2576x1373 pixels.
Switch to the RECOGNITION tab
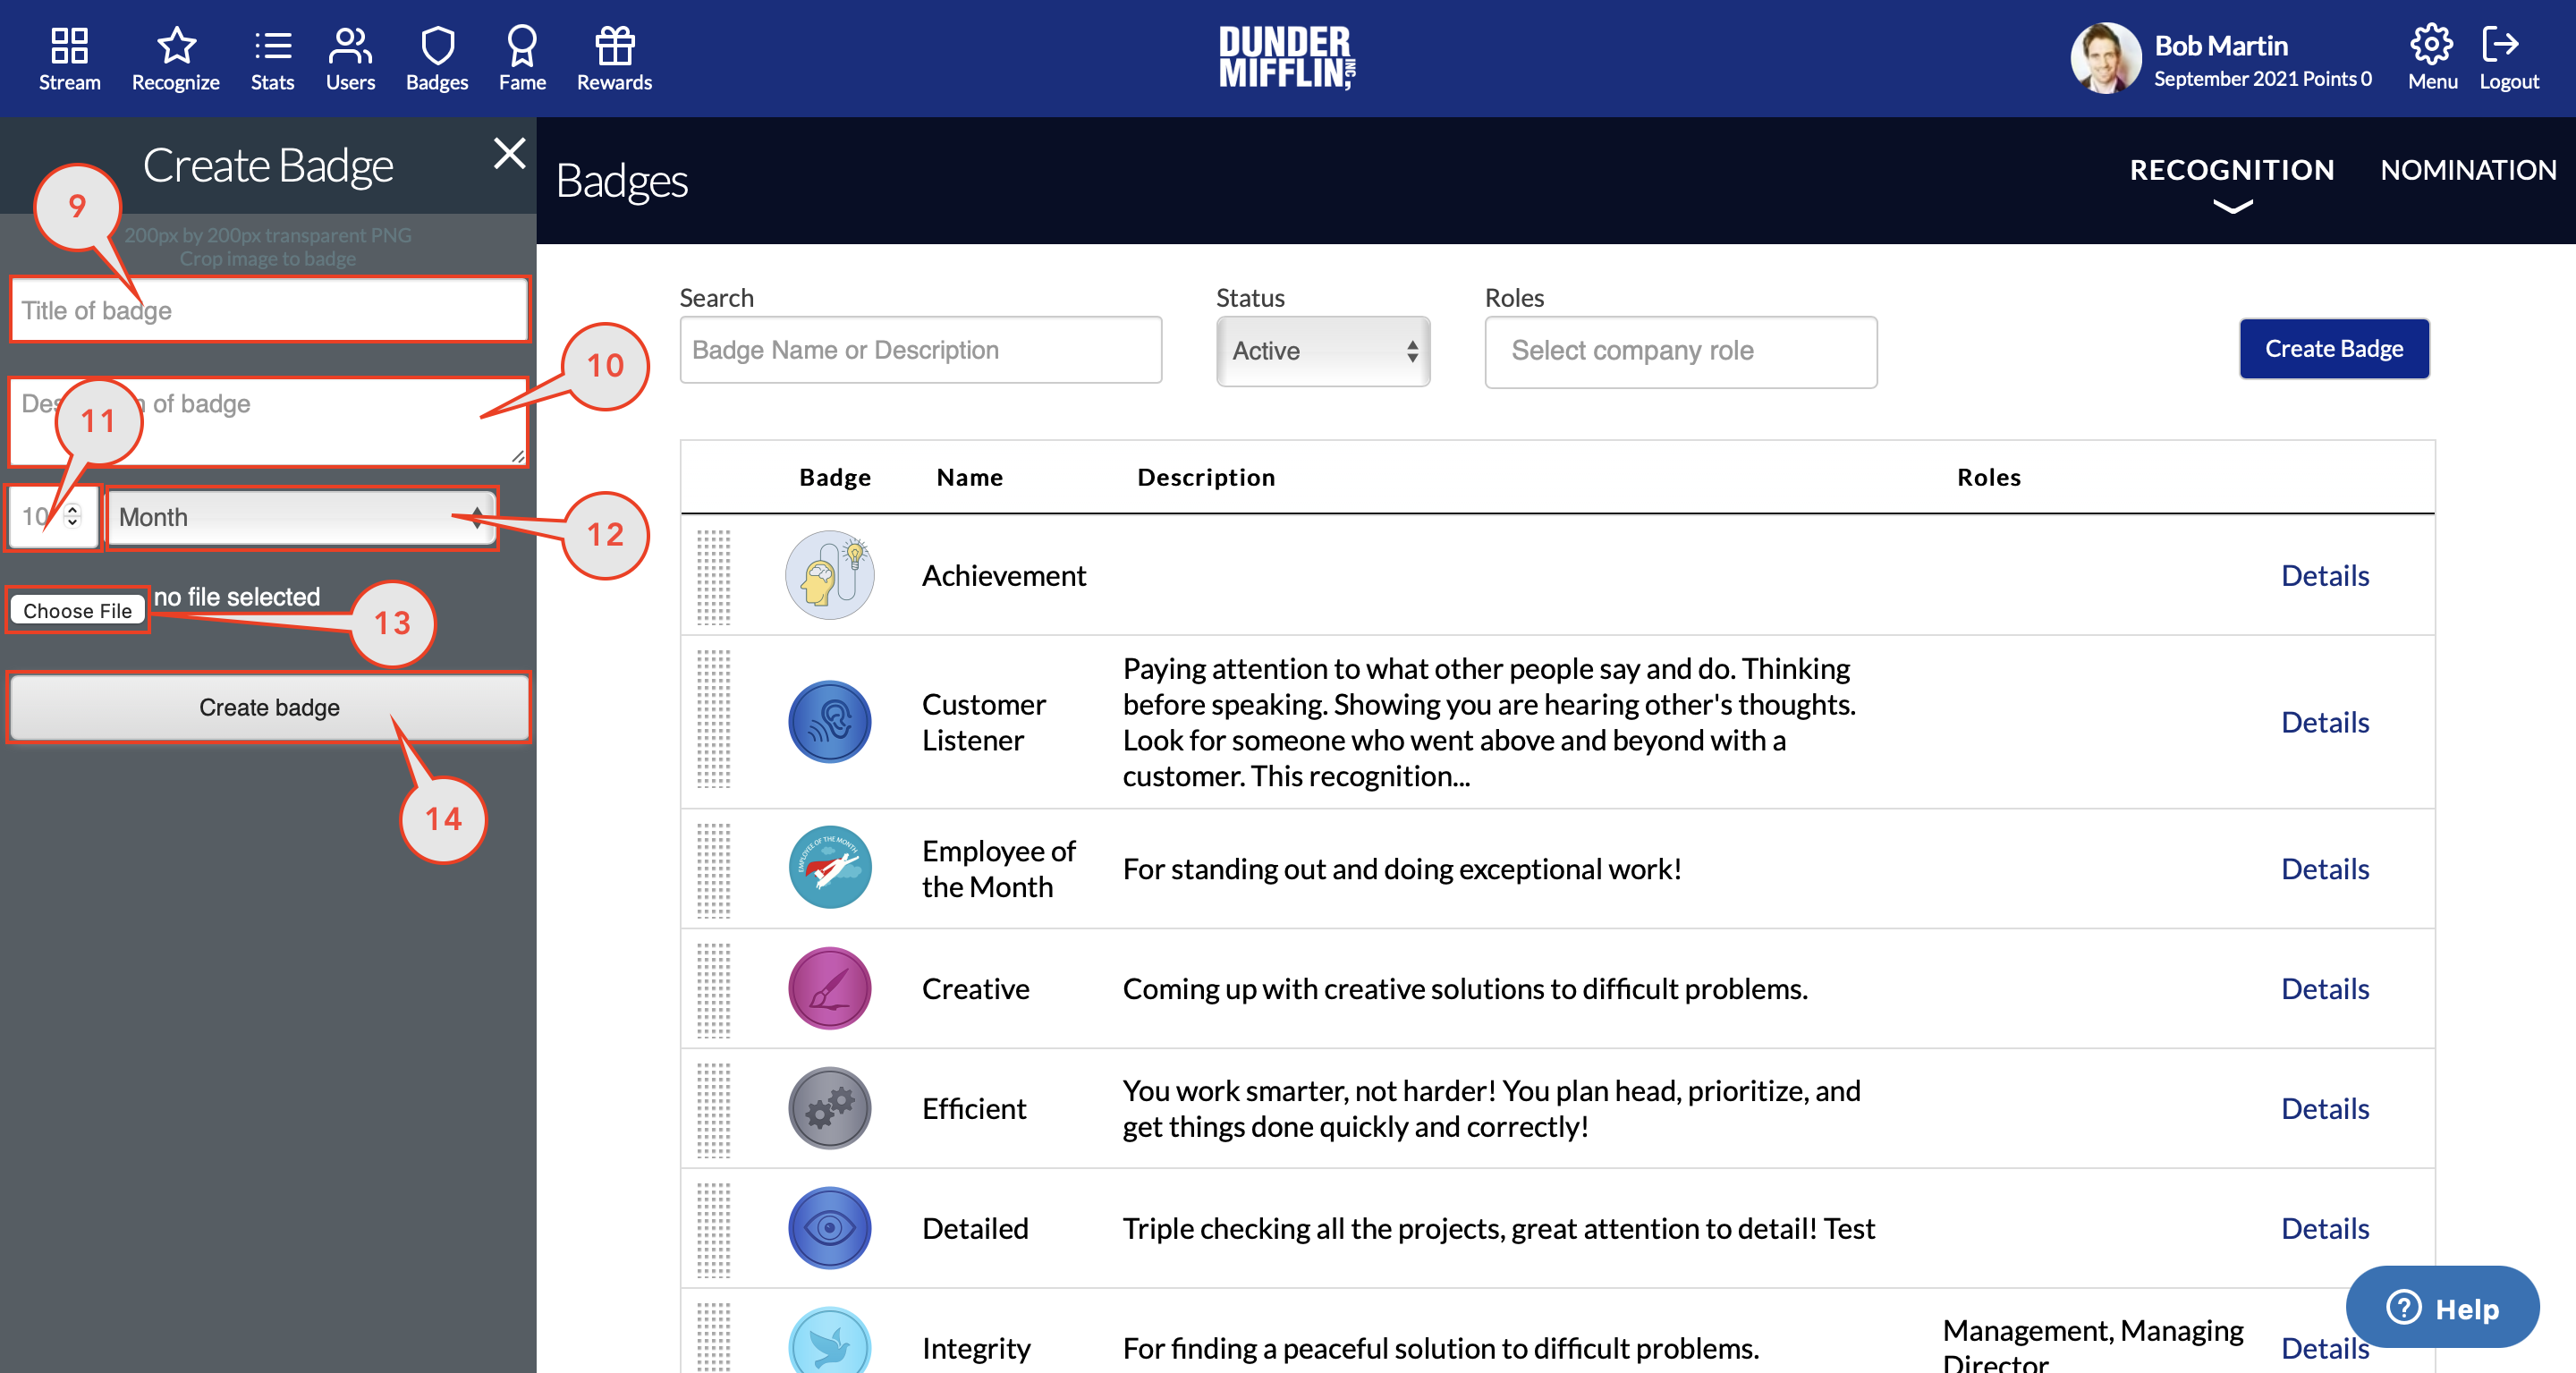coord(2232,170)
